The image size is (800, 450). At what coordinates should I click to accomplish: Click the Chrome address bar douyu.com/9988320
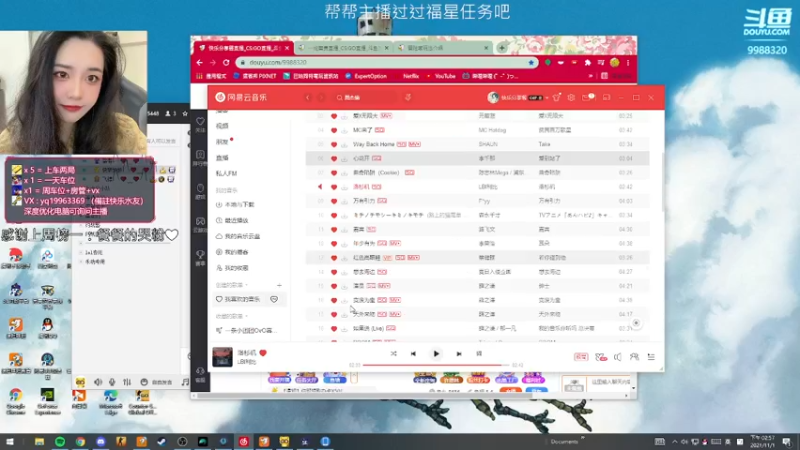pyautogui.click(x=388, y=62)
